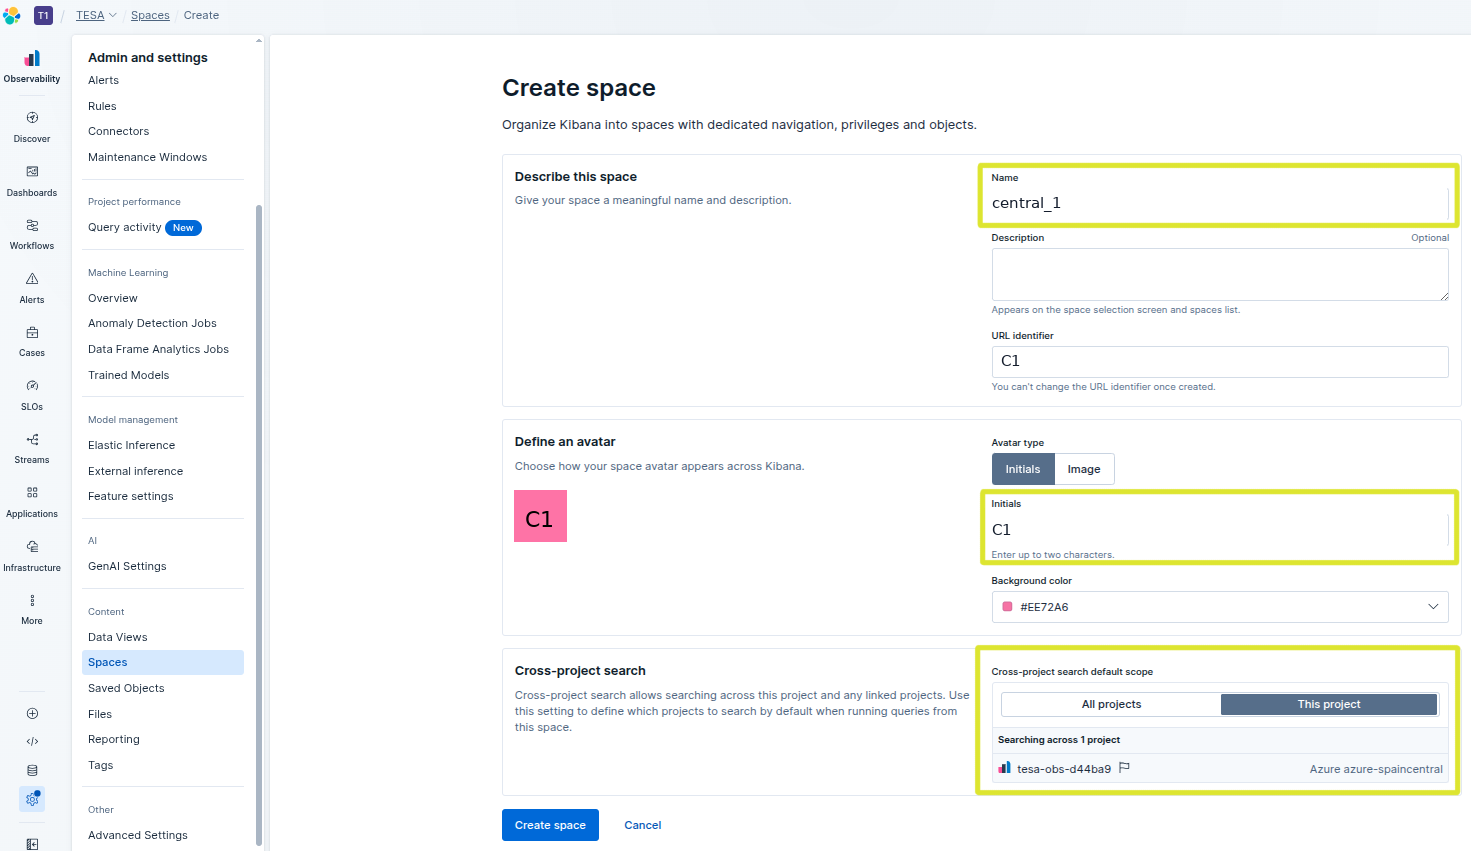
Task: Open Connectors in the settings menu
Action: click(118, 131)
